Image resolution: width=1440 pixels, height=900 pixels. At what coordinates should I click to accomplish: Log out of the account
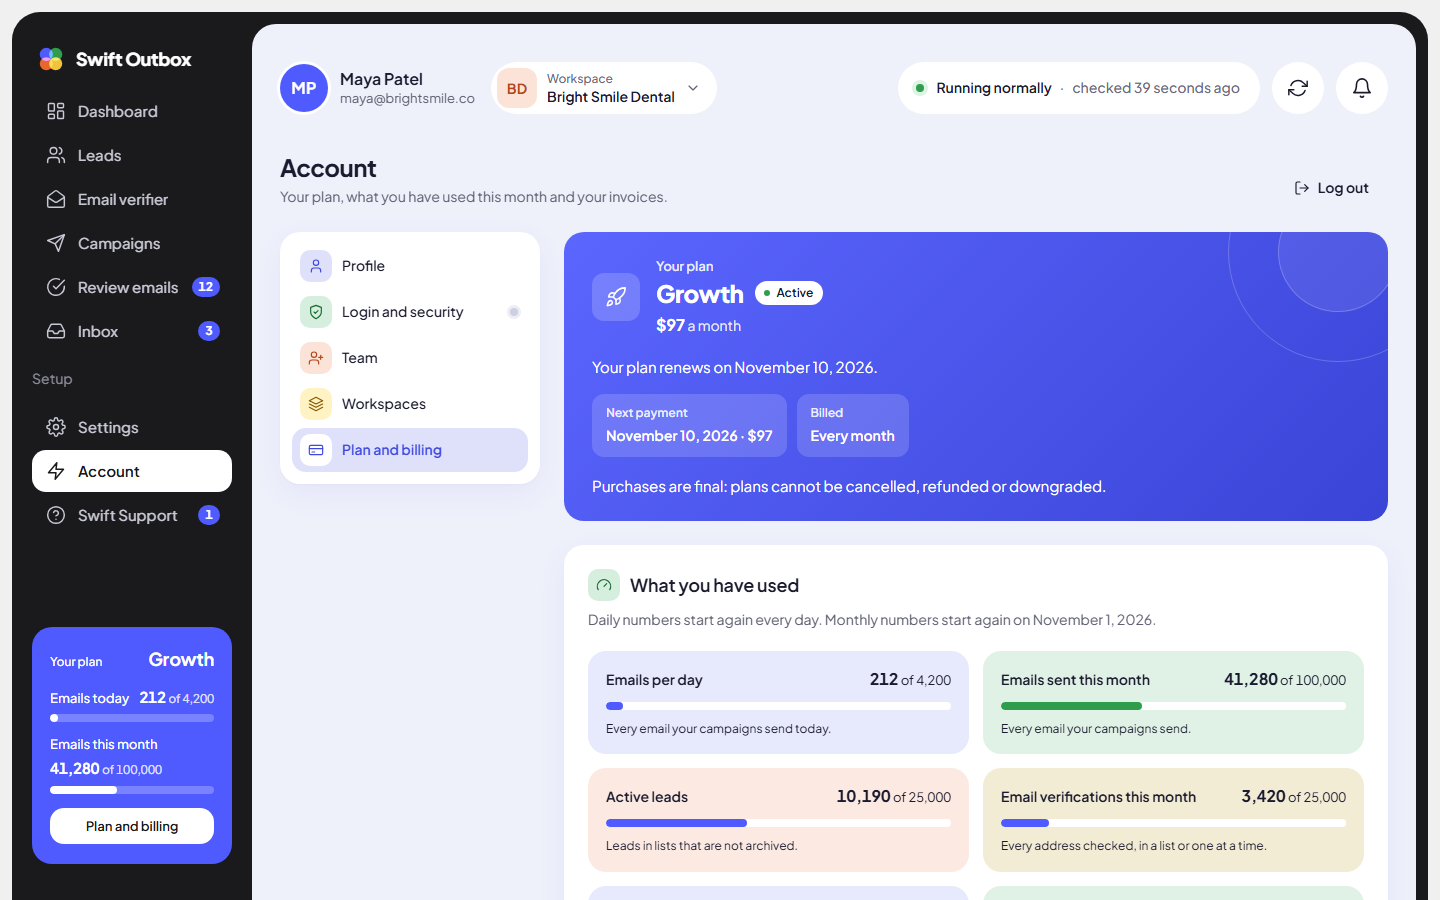(x=1331, y=188)
